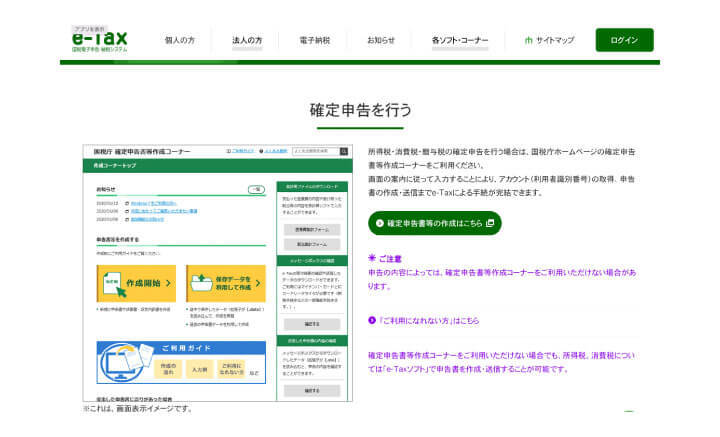The image size is (720, 437).
Task: Click the search magnifier icon in the preview image
Action: click(346, 151)
